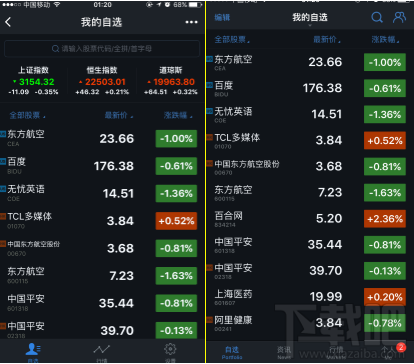Viewport: 414px width, 364px height.
Task: Open 中国平安 601318 row in left screen
Action: point(102,303)
